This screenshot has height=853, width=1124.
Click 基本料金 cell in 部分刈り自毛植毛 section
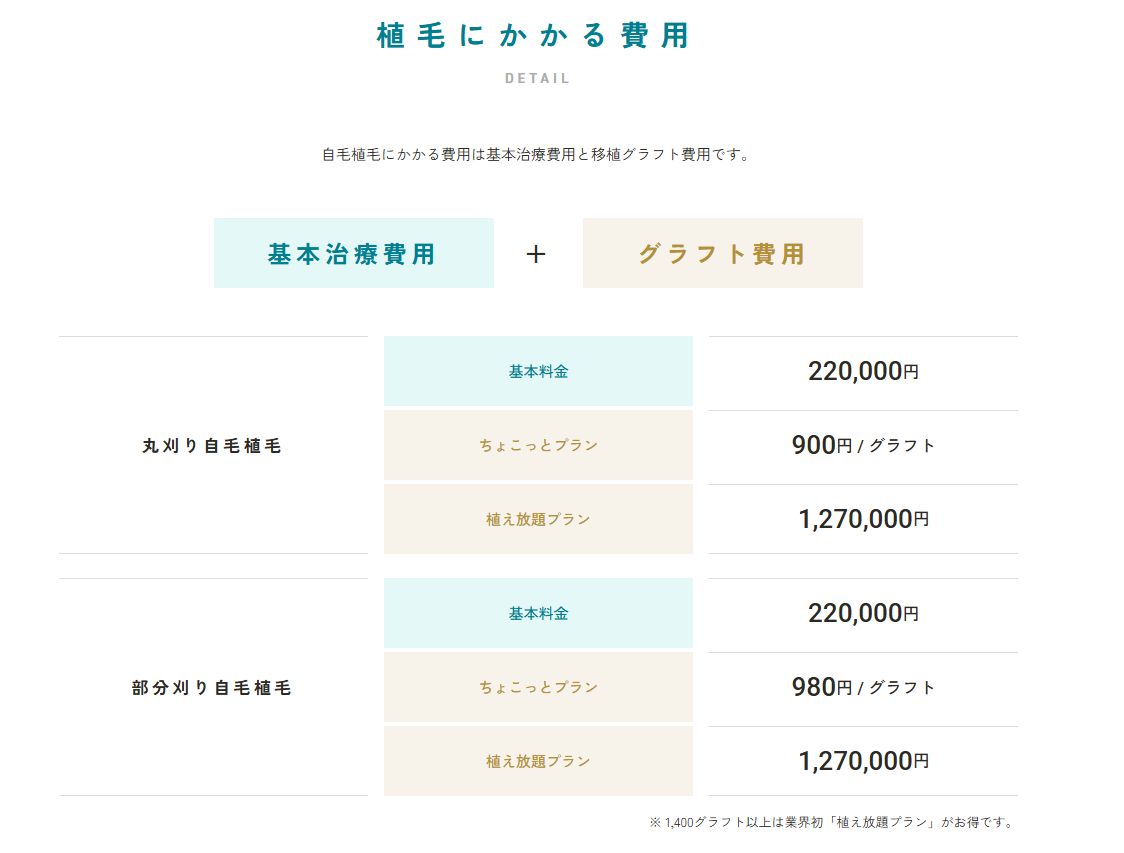click(x=538, y=613)
